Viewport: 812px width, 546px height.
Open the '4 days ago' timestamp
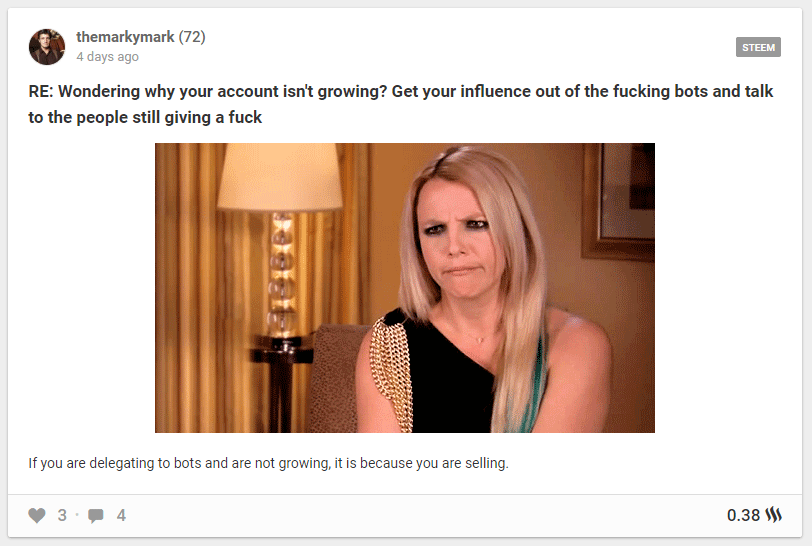pos(108,56)
